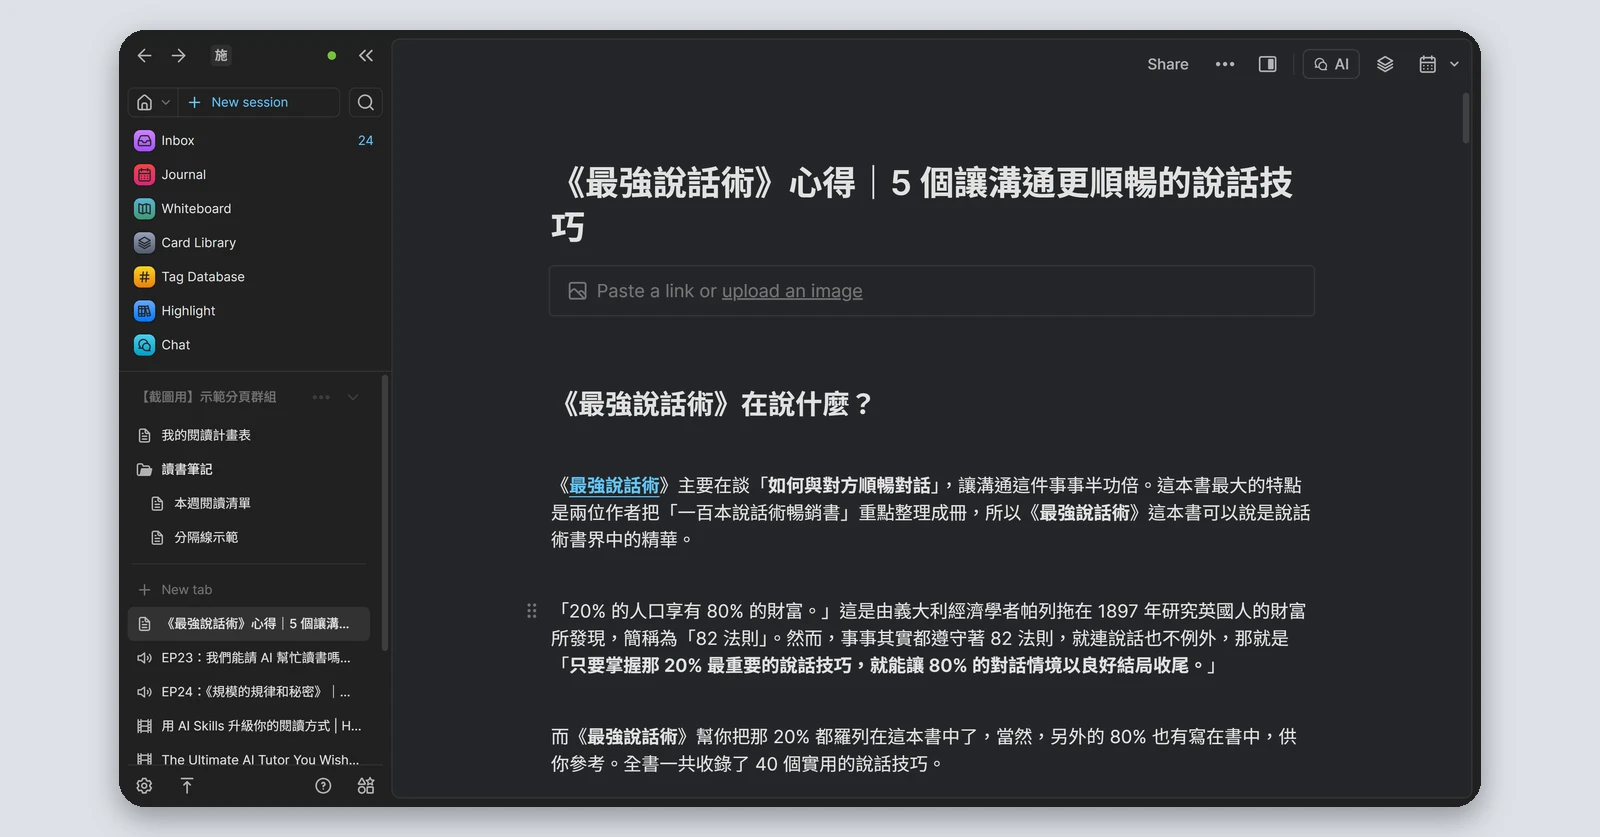1600x837 pixels.
Task: Open Inbox in the sidebar
Action: 254,141
